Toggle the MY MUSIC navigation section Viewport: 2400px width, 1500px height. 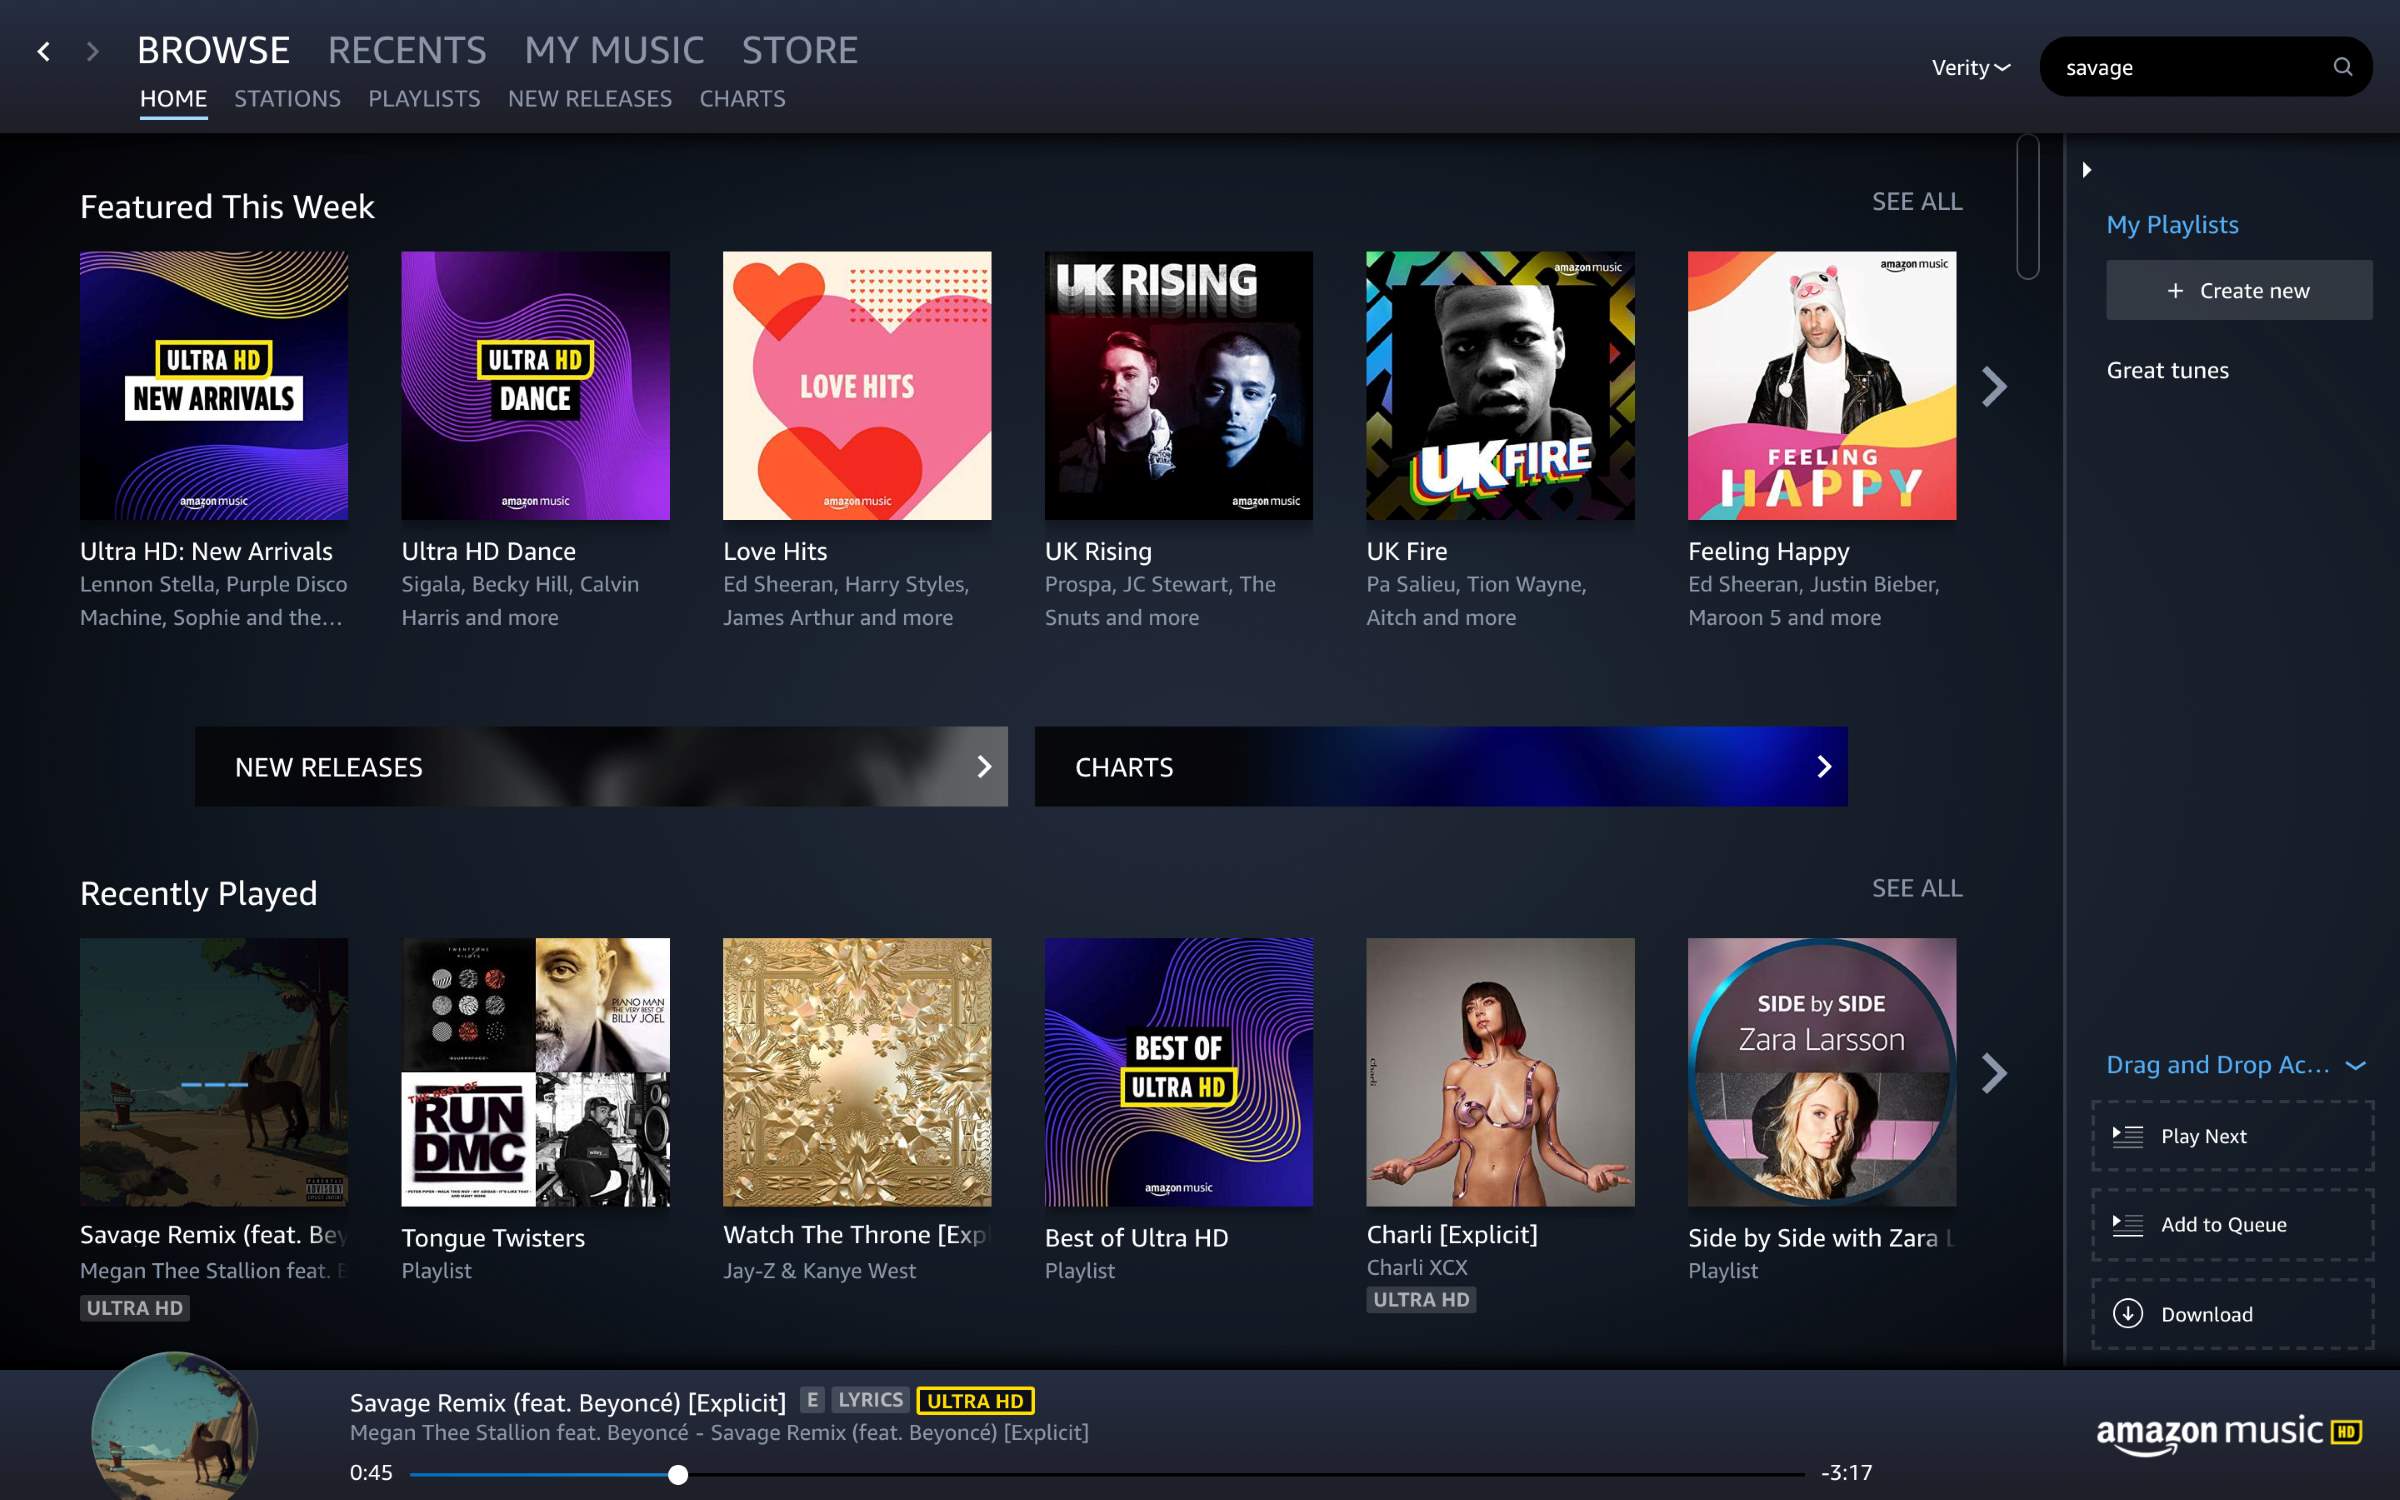pyautogui.click(x=613, y=48)
